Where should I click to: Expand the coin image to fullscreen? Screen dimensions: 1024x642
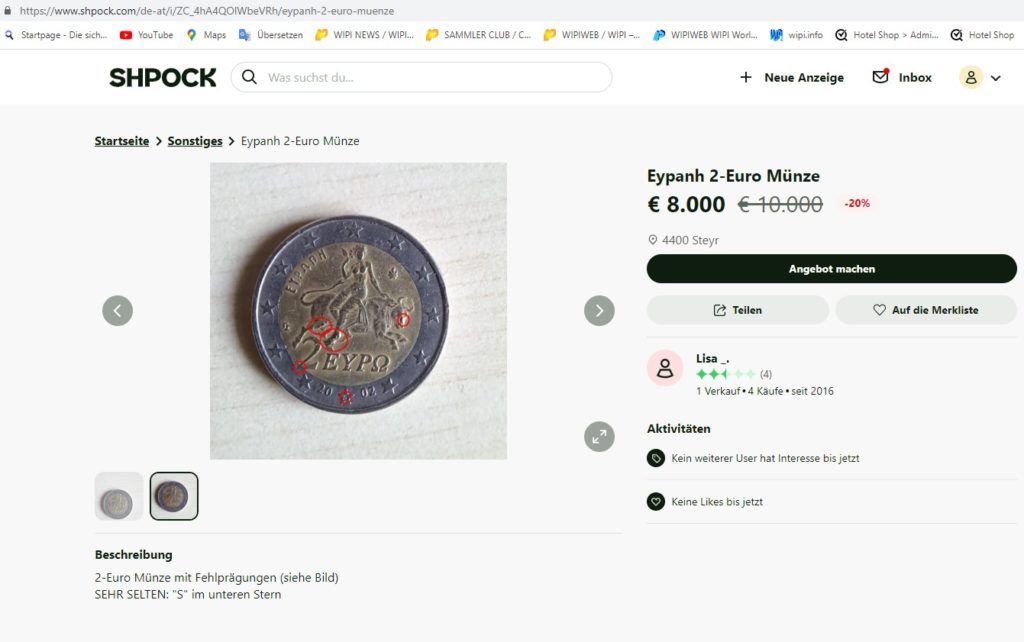tap(599, 436)
